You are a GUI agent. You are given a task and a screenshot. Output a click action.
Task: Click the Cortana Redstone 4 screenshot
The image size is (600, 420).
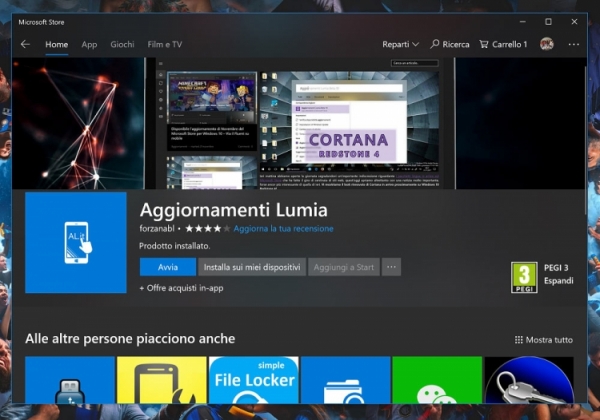349,121
